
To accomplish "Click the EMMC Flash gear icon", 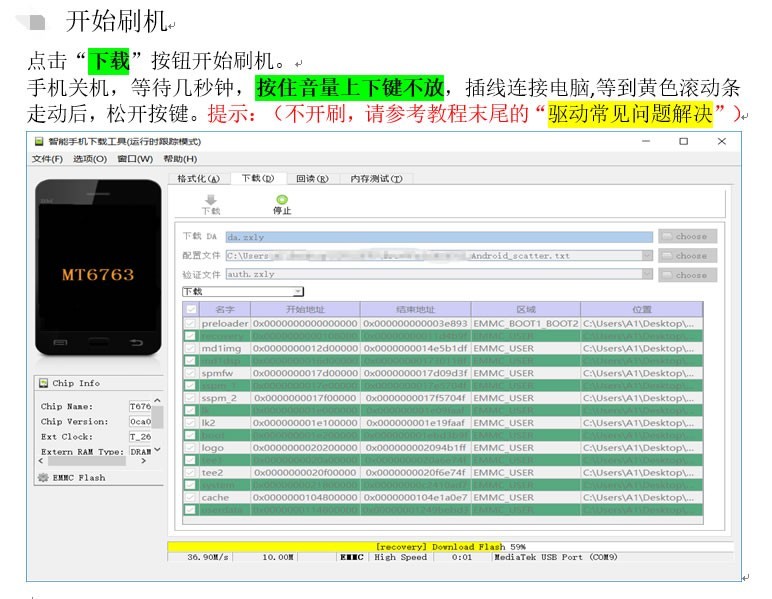I will 43,477.
